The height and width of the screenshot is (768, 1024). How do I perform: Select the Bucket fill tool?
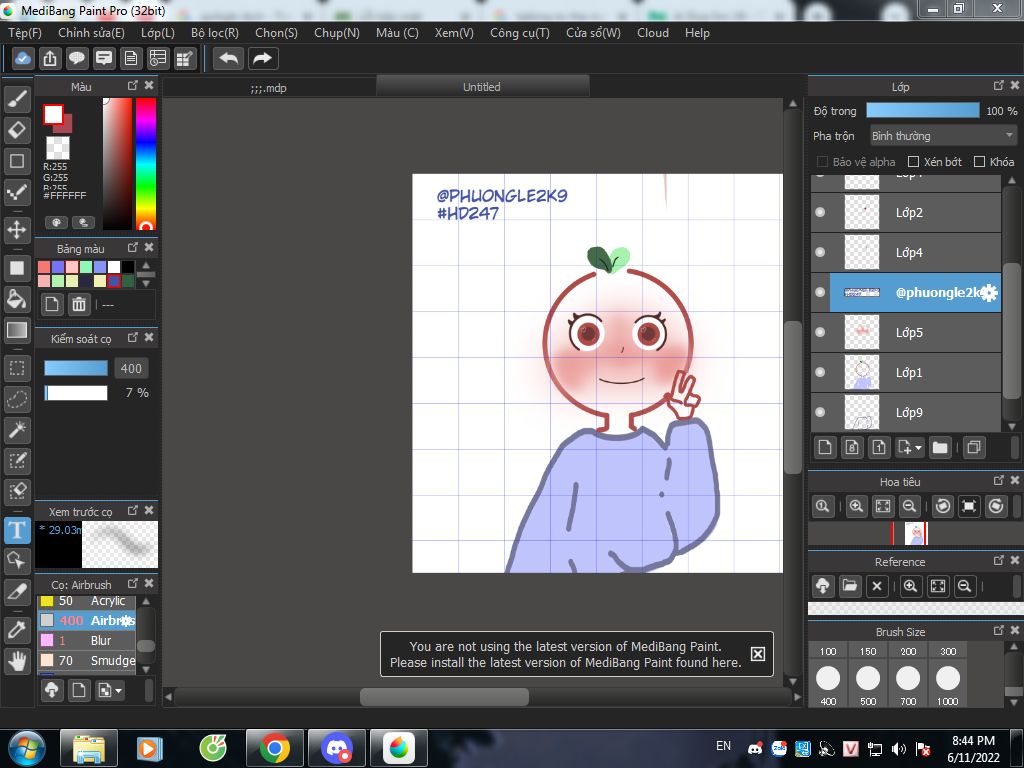pos(17,299)
